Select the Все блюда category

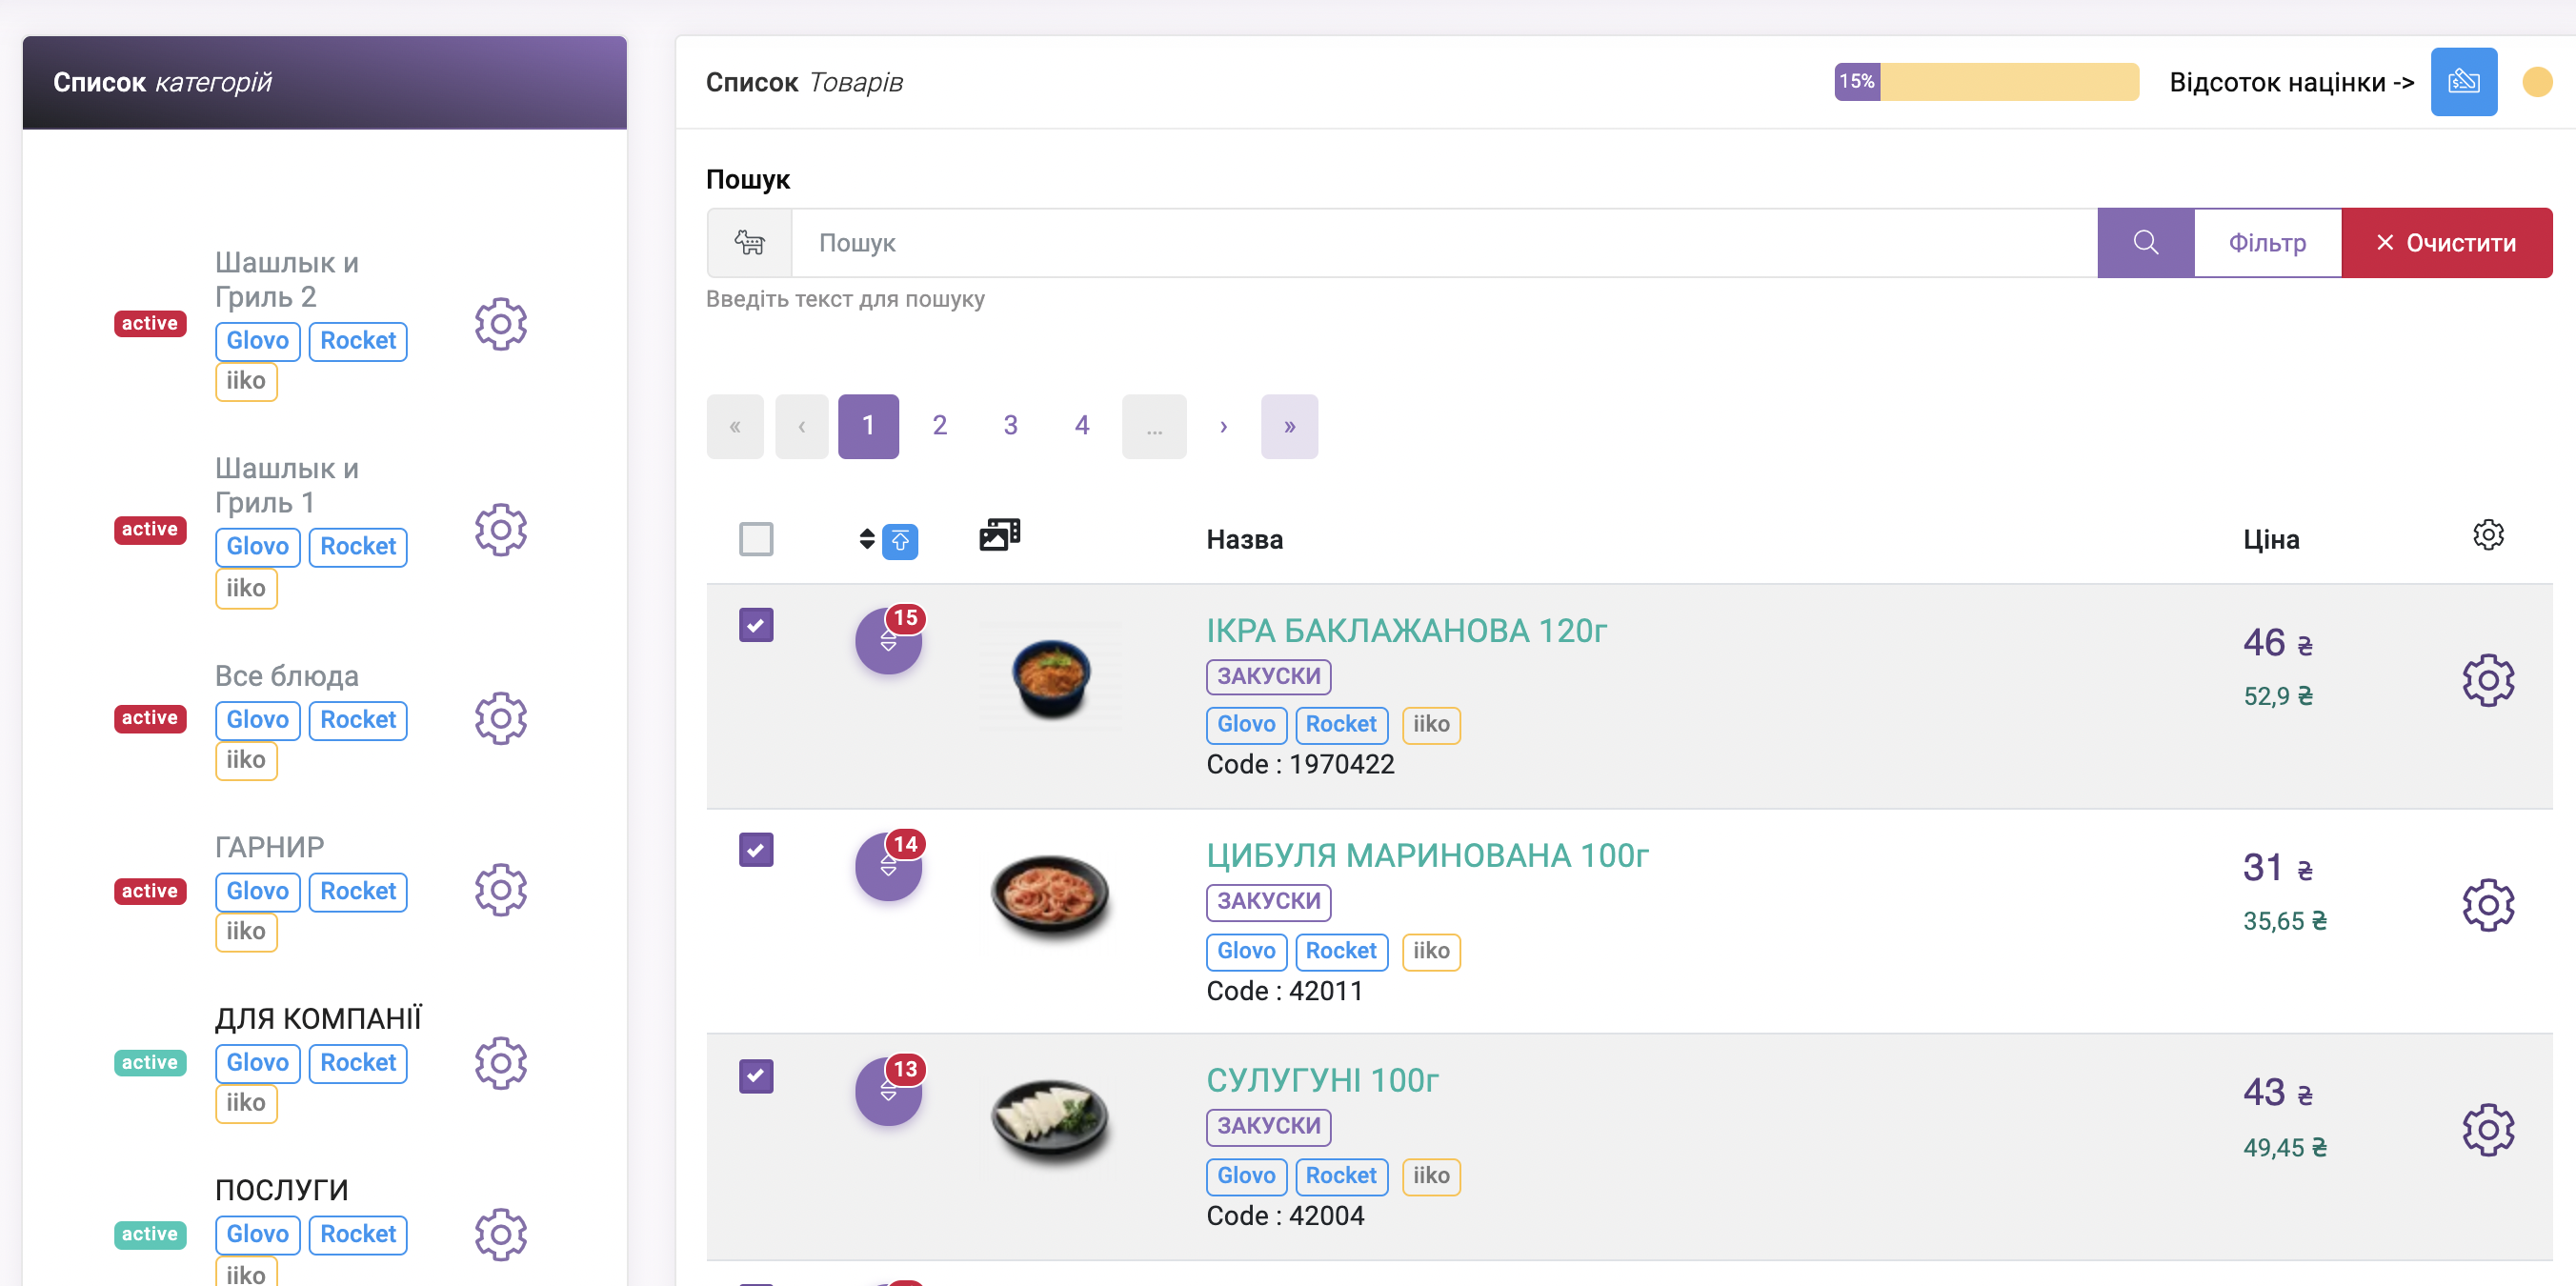click(x=287, y=676)
